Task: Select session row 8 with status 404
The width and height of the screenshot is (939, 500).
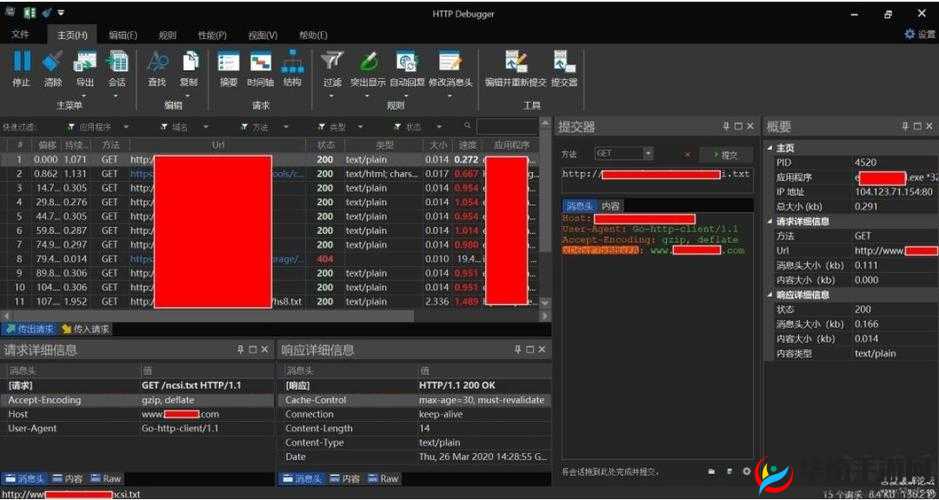Action: (x=270, y=259)
